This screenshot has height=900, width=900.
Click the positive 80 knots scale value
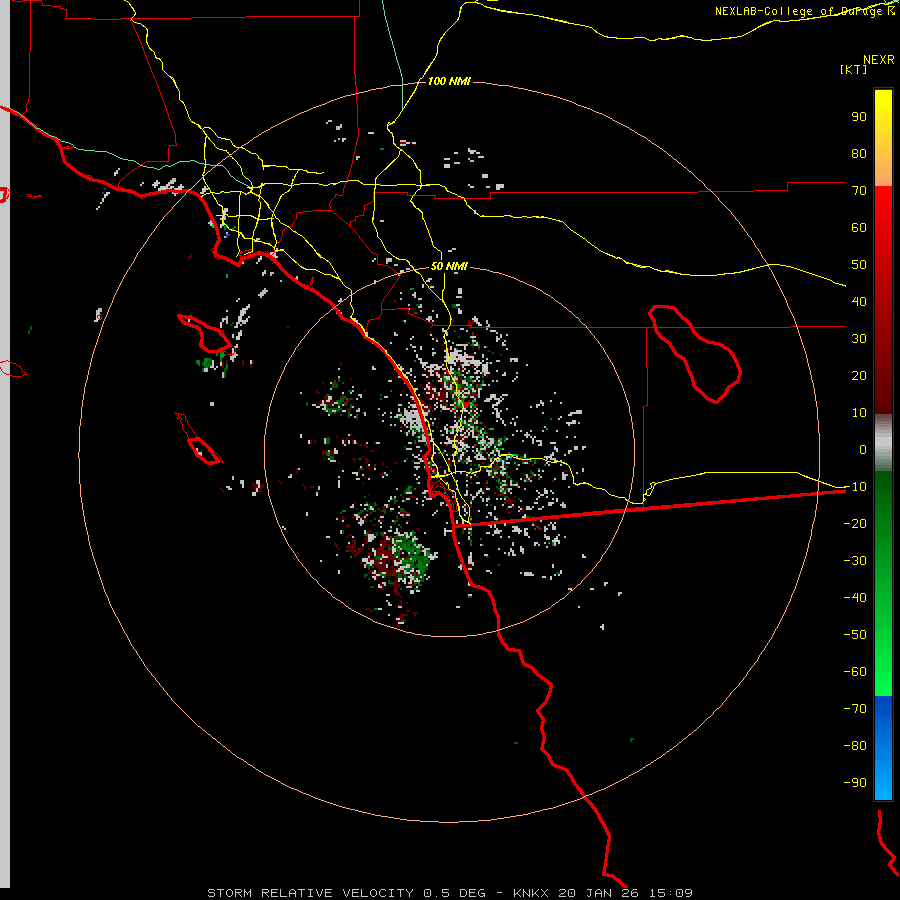[x=859, y=154]
